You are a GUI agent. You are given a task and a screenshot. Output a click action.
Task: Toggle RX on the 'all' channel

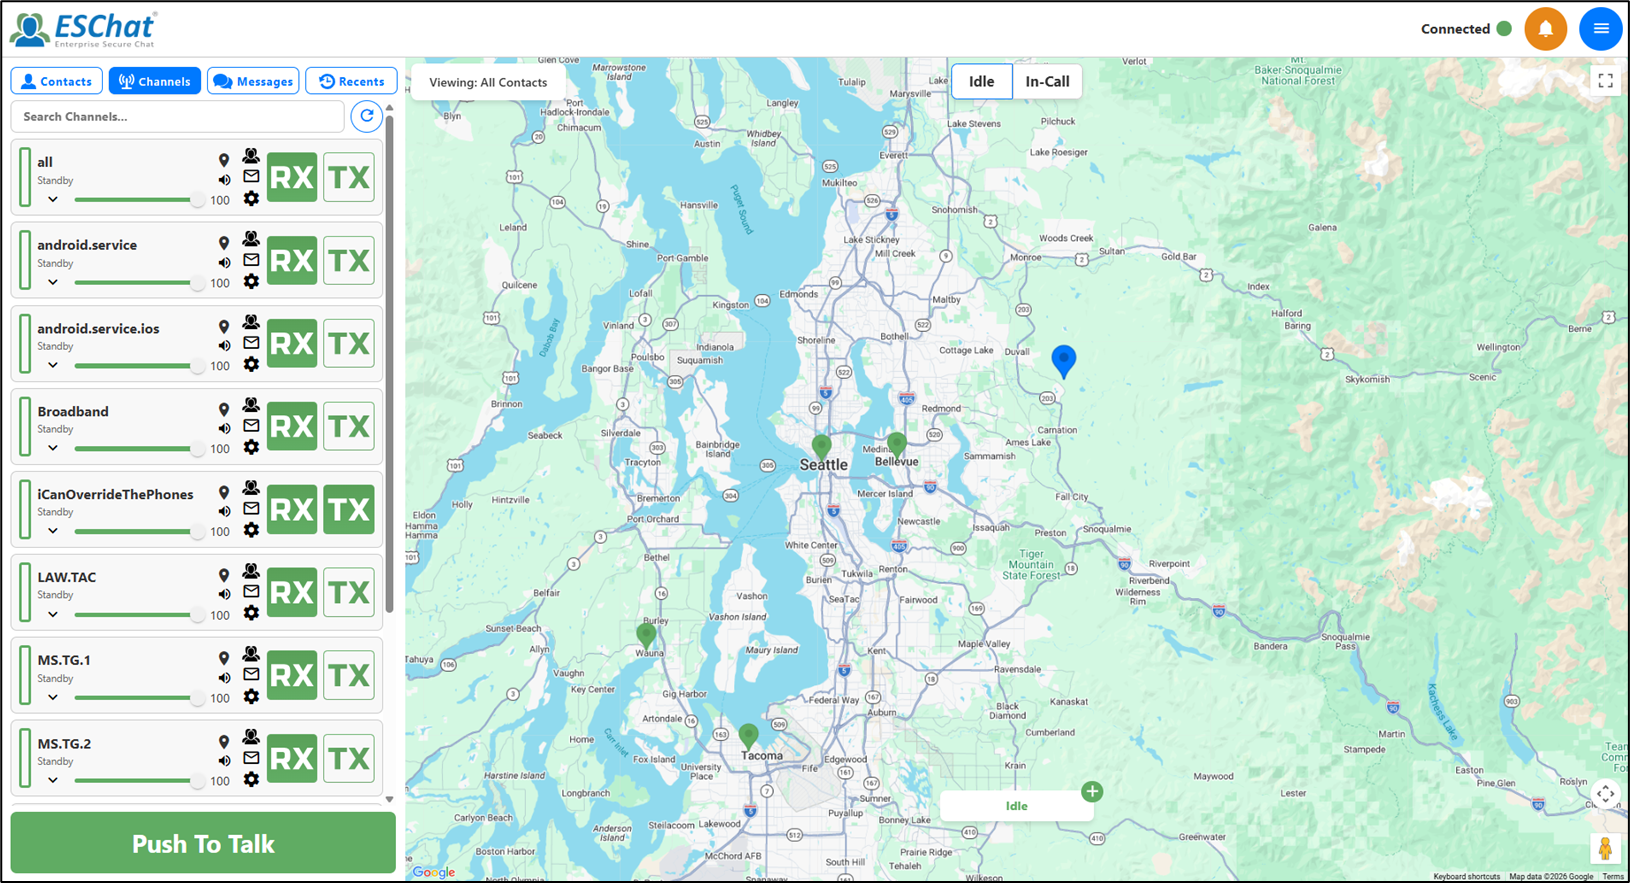292,178
